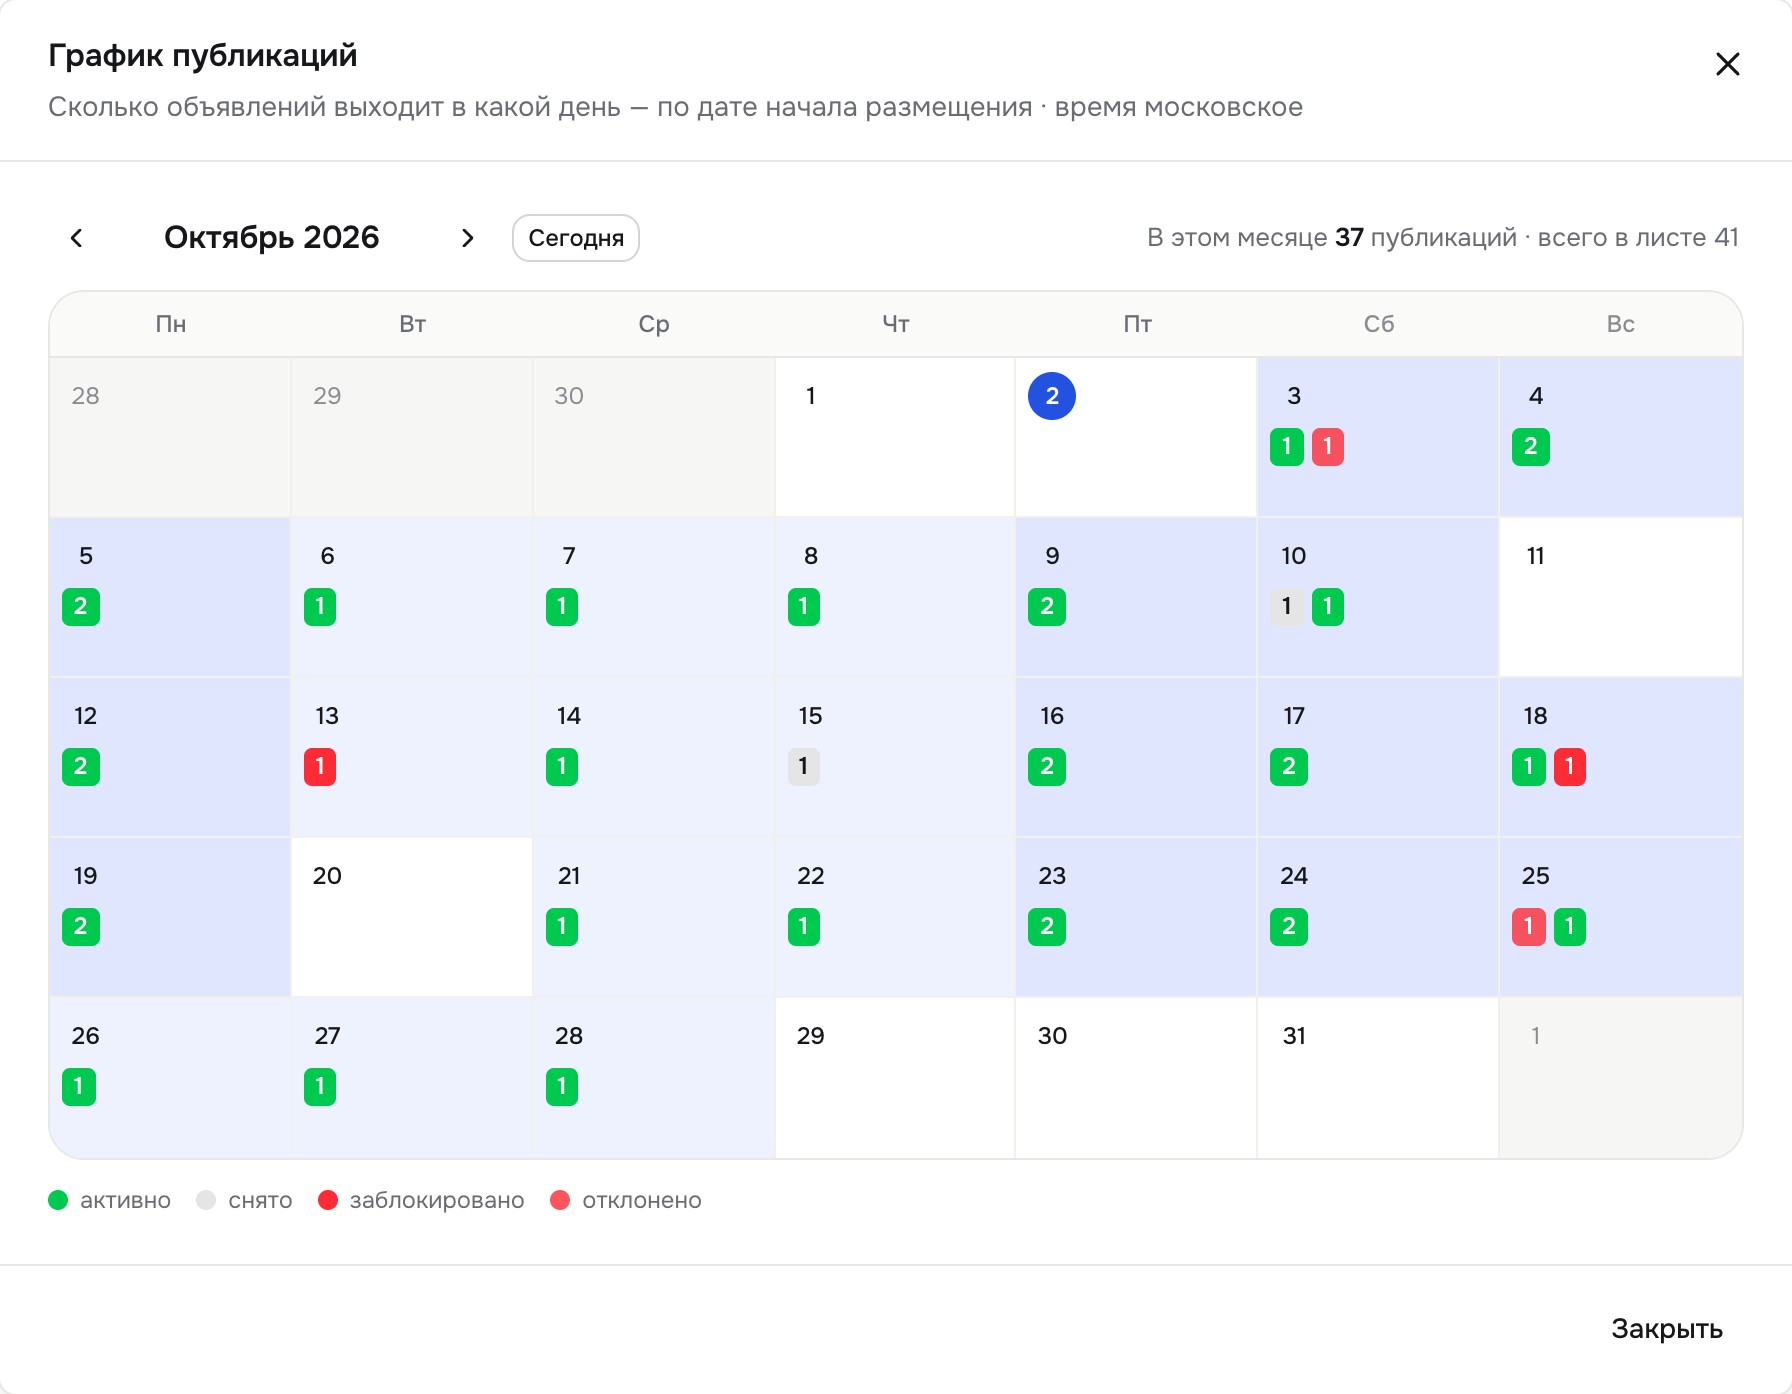The width and height of the screenshot is (1792, 1394).
Task: Click the Пн weekday header
Action: pyautogui.click(x=171, y=324)
